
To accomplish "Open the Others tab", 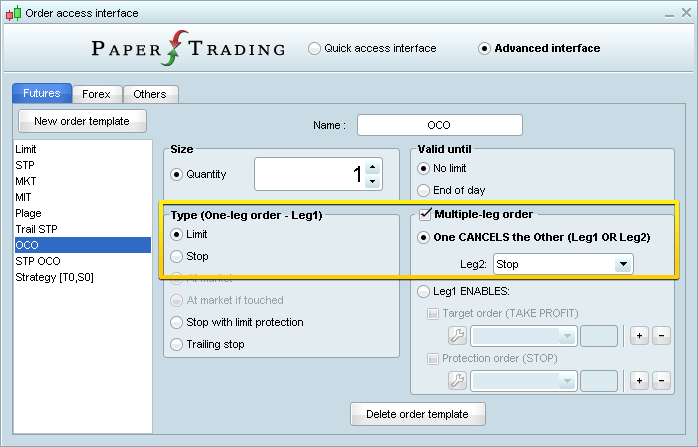I will (x=150, y=94).
